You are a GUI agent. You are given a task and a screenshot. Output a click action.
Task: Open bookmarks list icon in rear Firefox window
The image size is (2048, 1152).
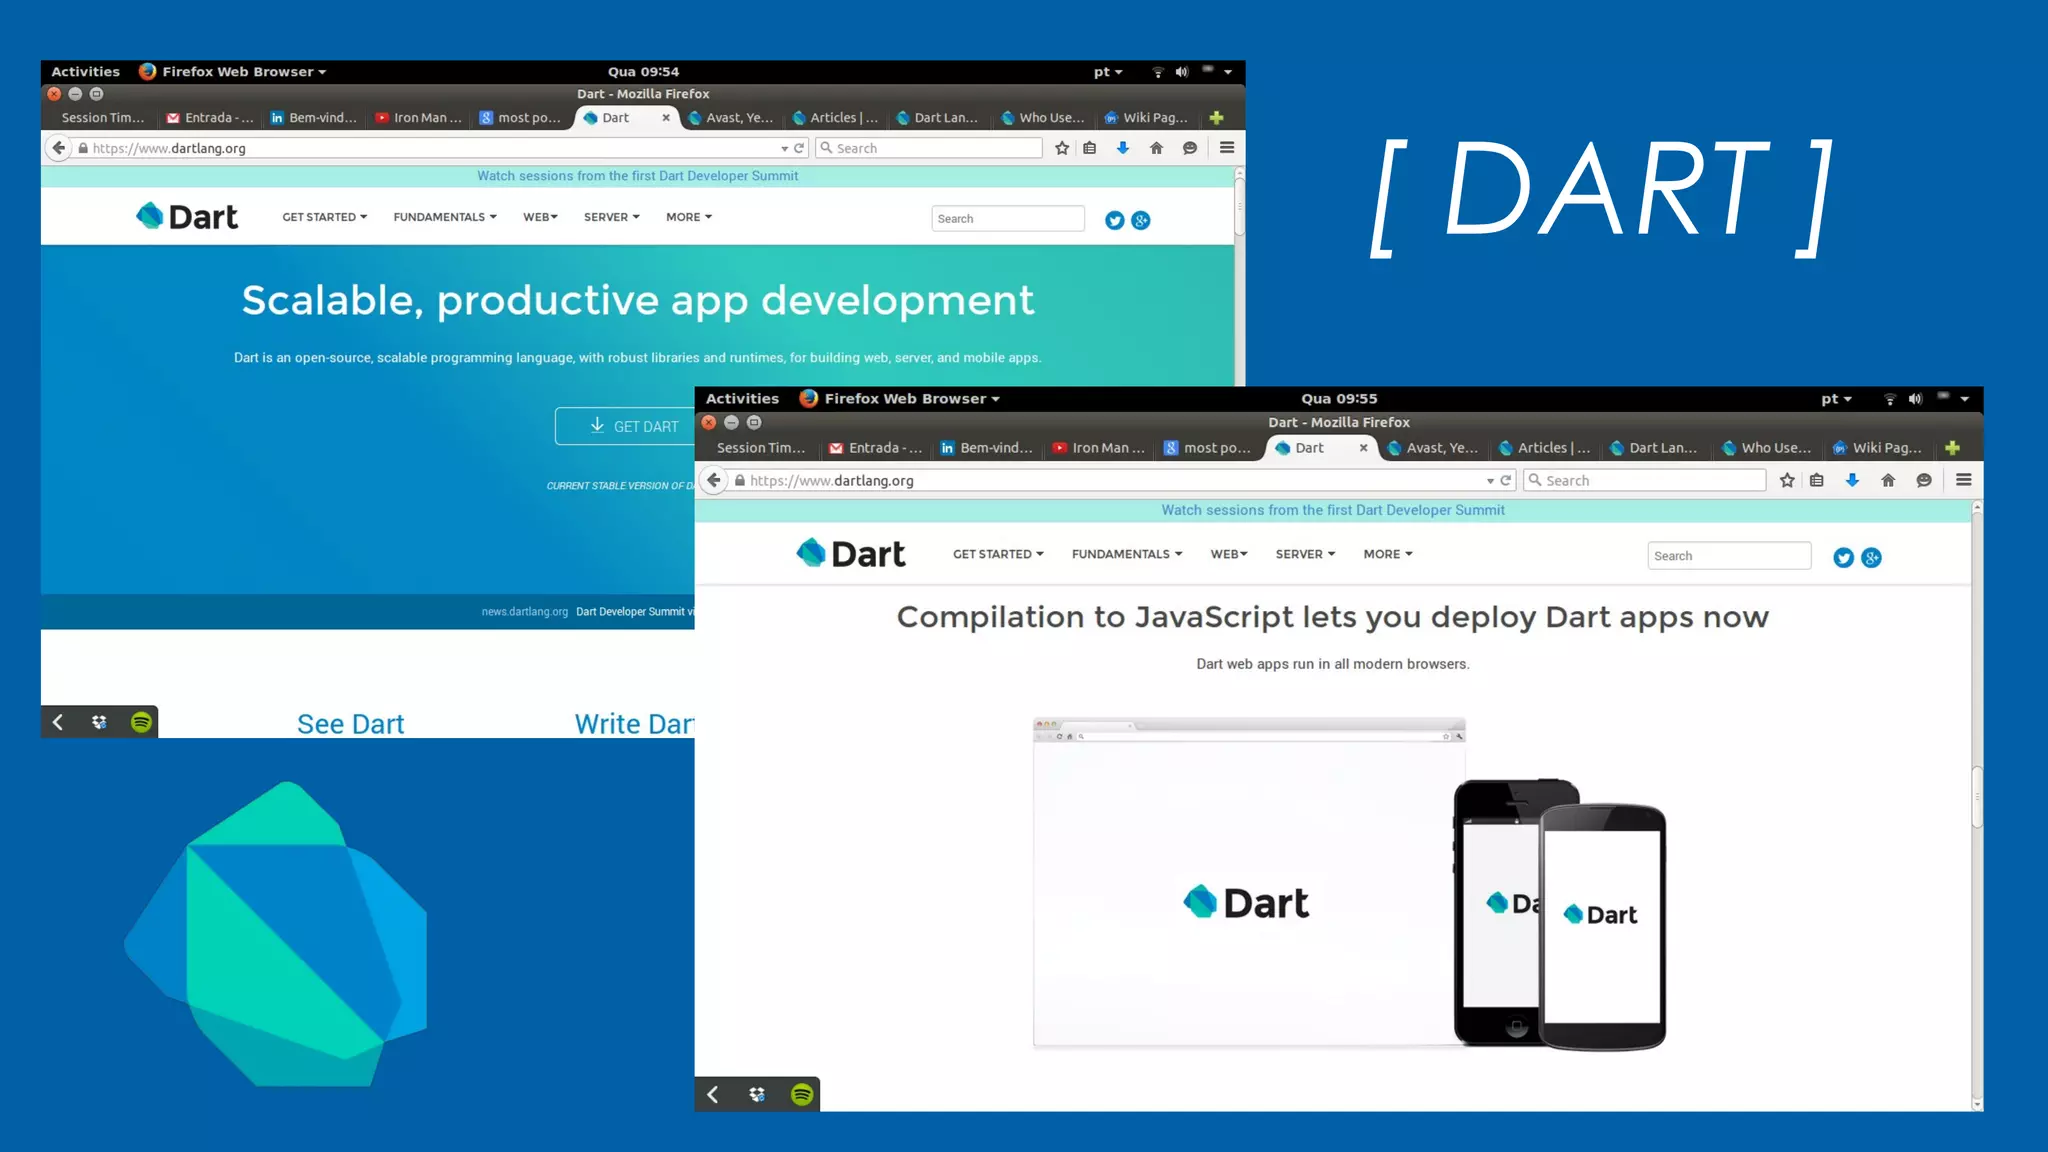[x=1090, y=148]
